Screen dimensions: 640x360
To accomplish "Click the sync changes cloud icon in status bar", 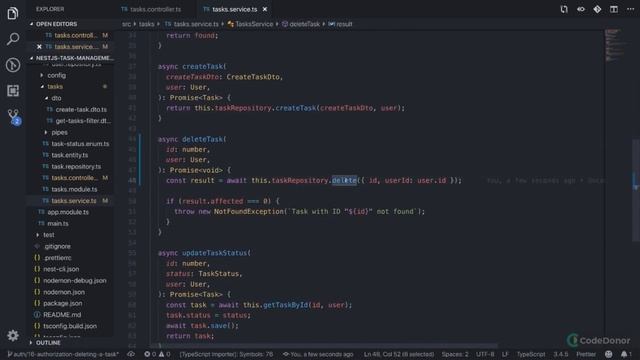I will (x=131, y=354).
